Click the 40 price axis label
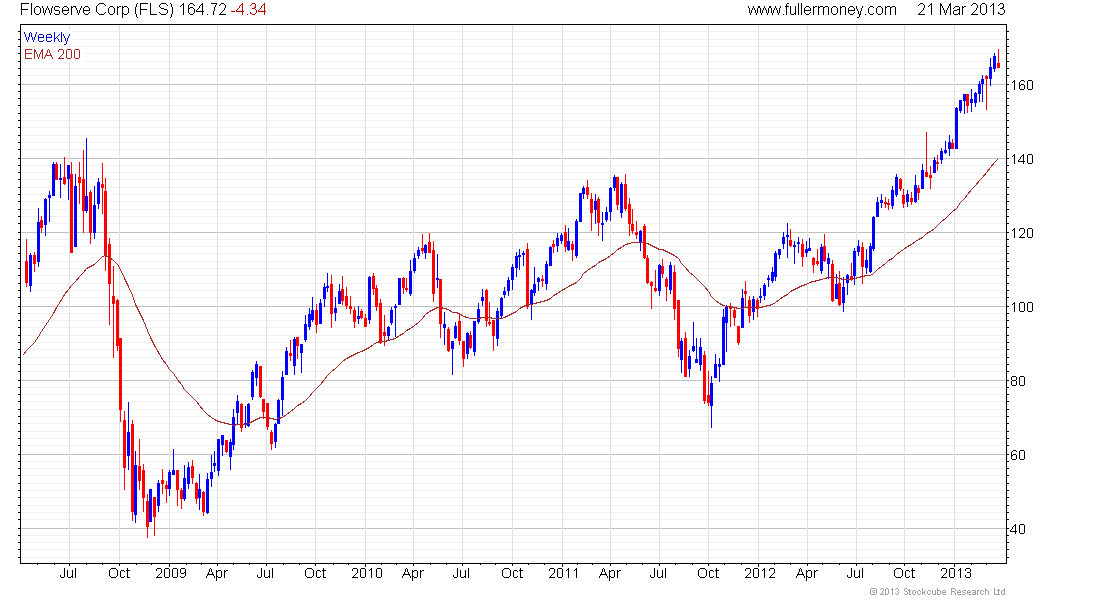Viewport: 1100px width, 600px height. pyautogui.click(x=1019, y=530)
